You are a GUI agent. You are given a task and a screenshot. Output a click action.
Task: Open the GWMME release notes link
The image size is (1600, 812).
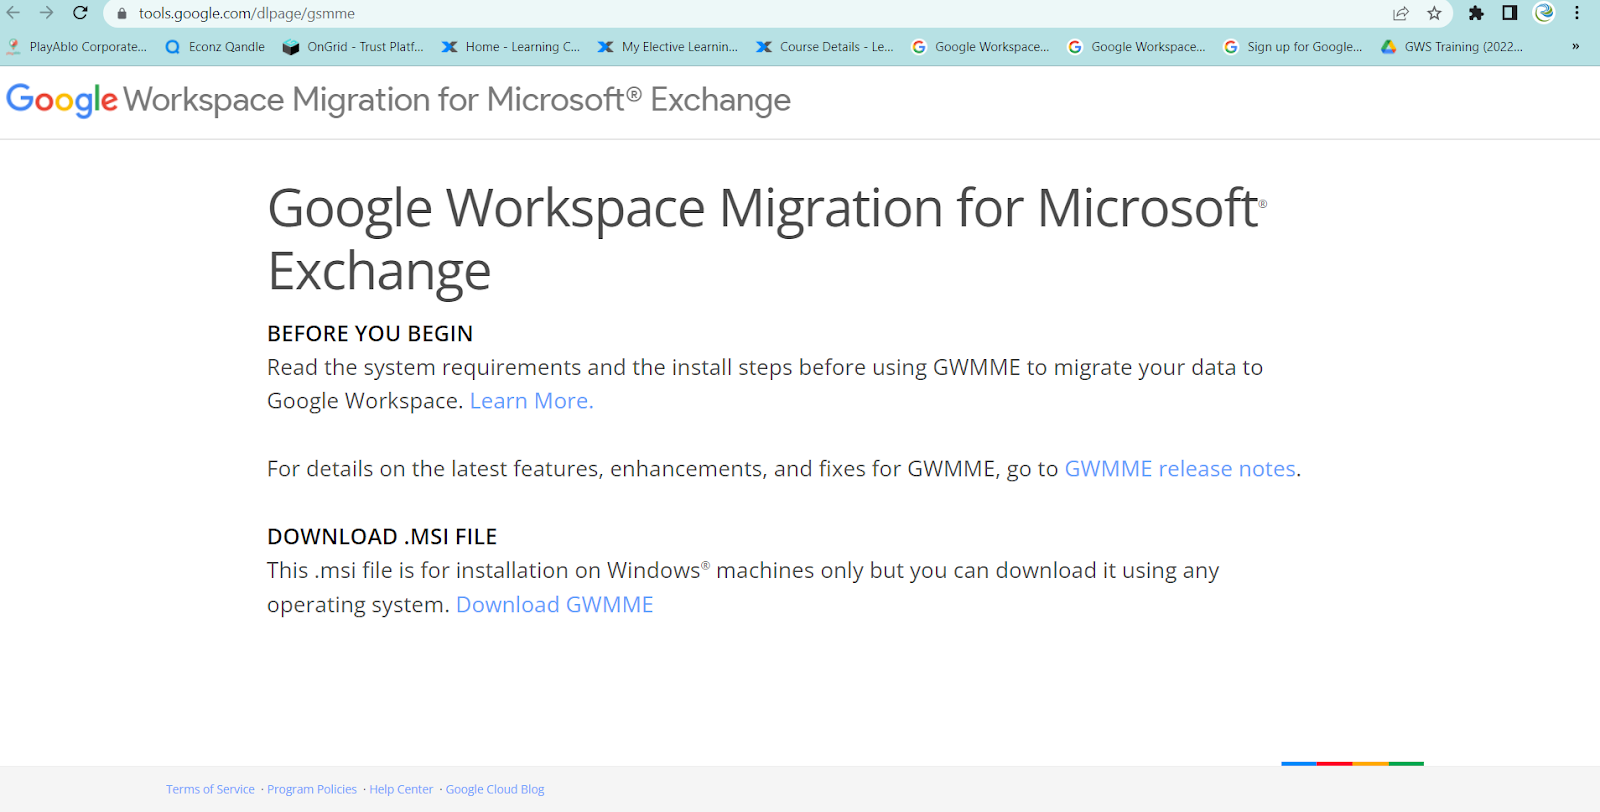[x=1180, y=469]
